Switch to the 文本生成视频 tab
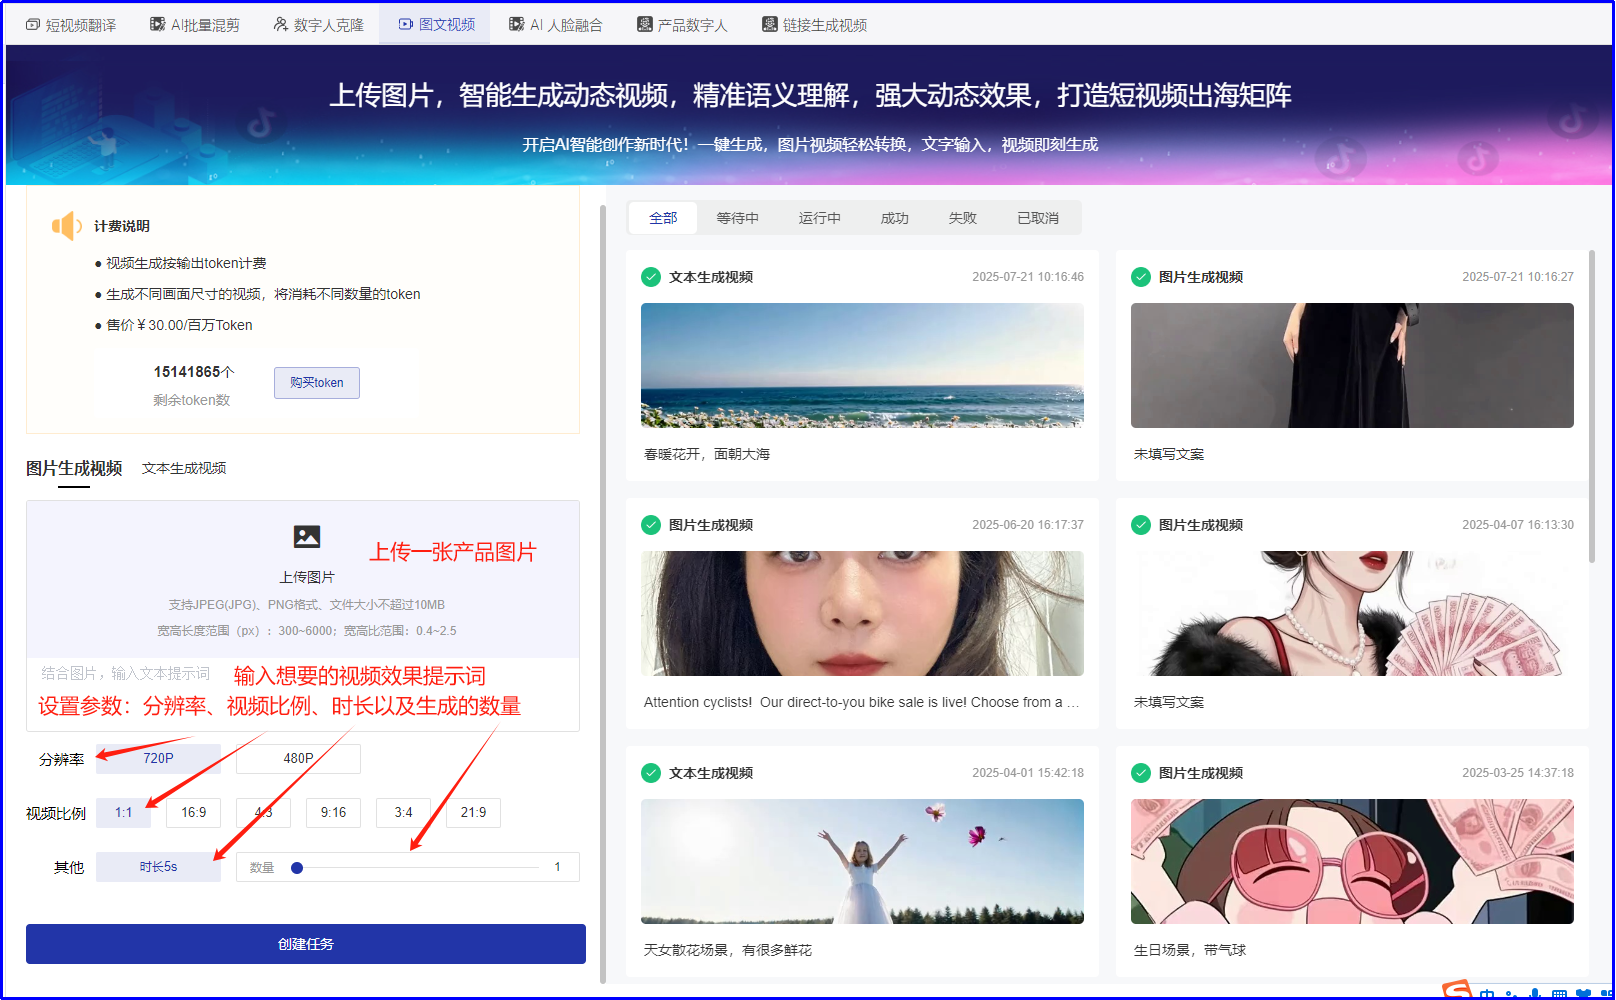 click(x=183, y=467)
